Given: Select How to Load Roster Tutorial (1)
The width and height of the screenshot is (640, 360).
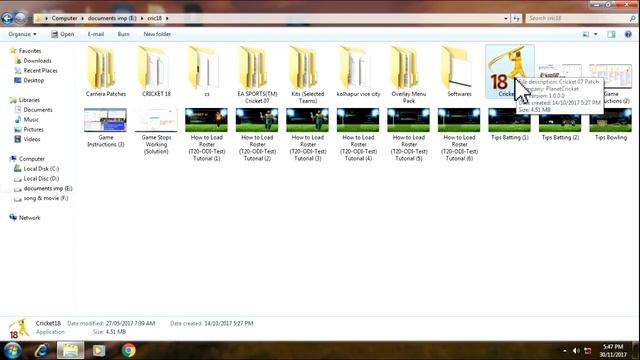Looking at the screenshot, I should [207, 135].
